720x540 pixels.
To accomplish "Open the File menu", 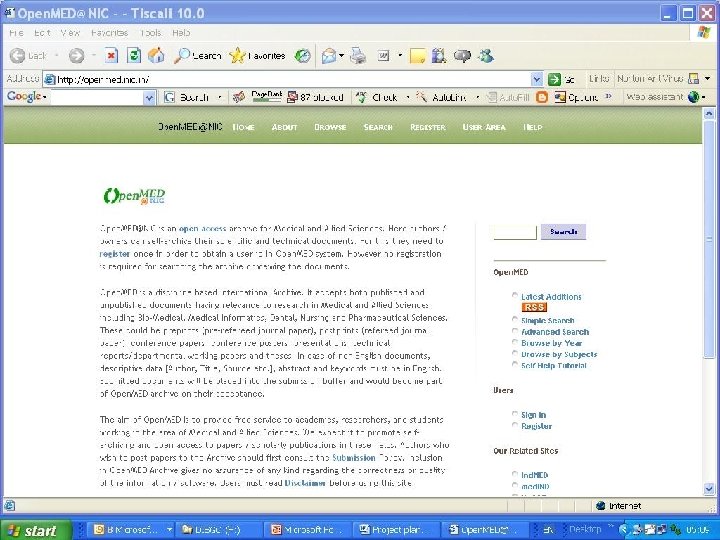I will (16, 33).
